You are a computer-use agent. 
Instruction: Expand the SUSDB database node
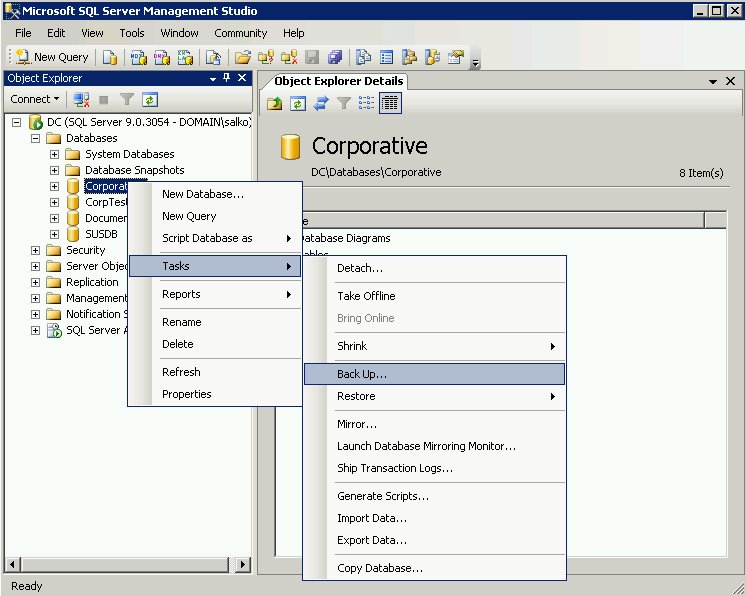(54, 234)
